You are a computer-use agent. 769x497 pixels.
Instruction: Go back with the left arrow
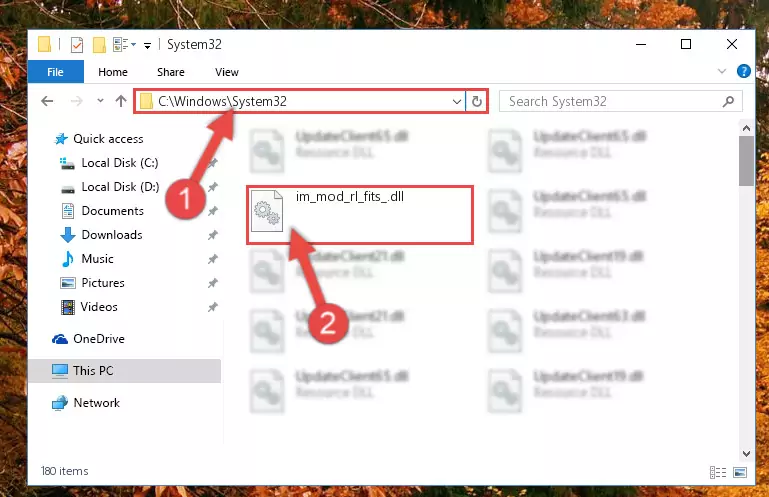point(47,101)
